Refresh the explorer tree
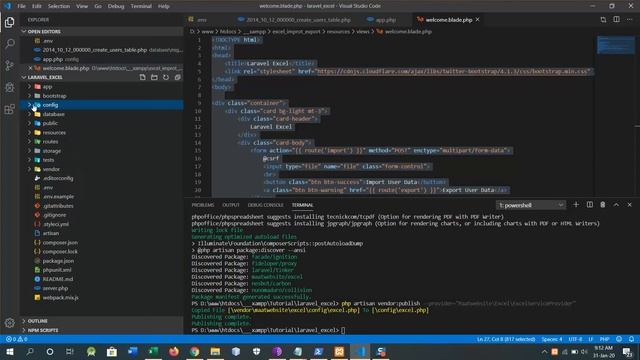This screenshot has width=640, height=360. coord(166,77)
